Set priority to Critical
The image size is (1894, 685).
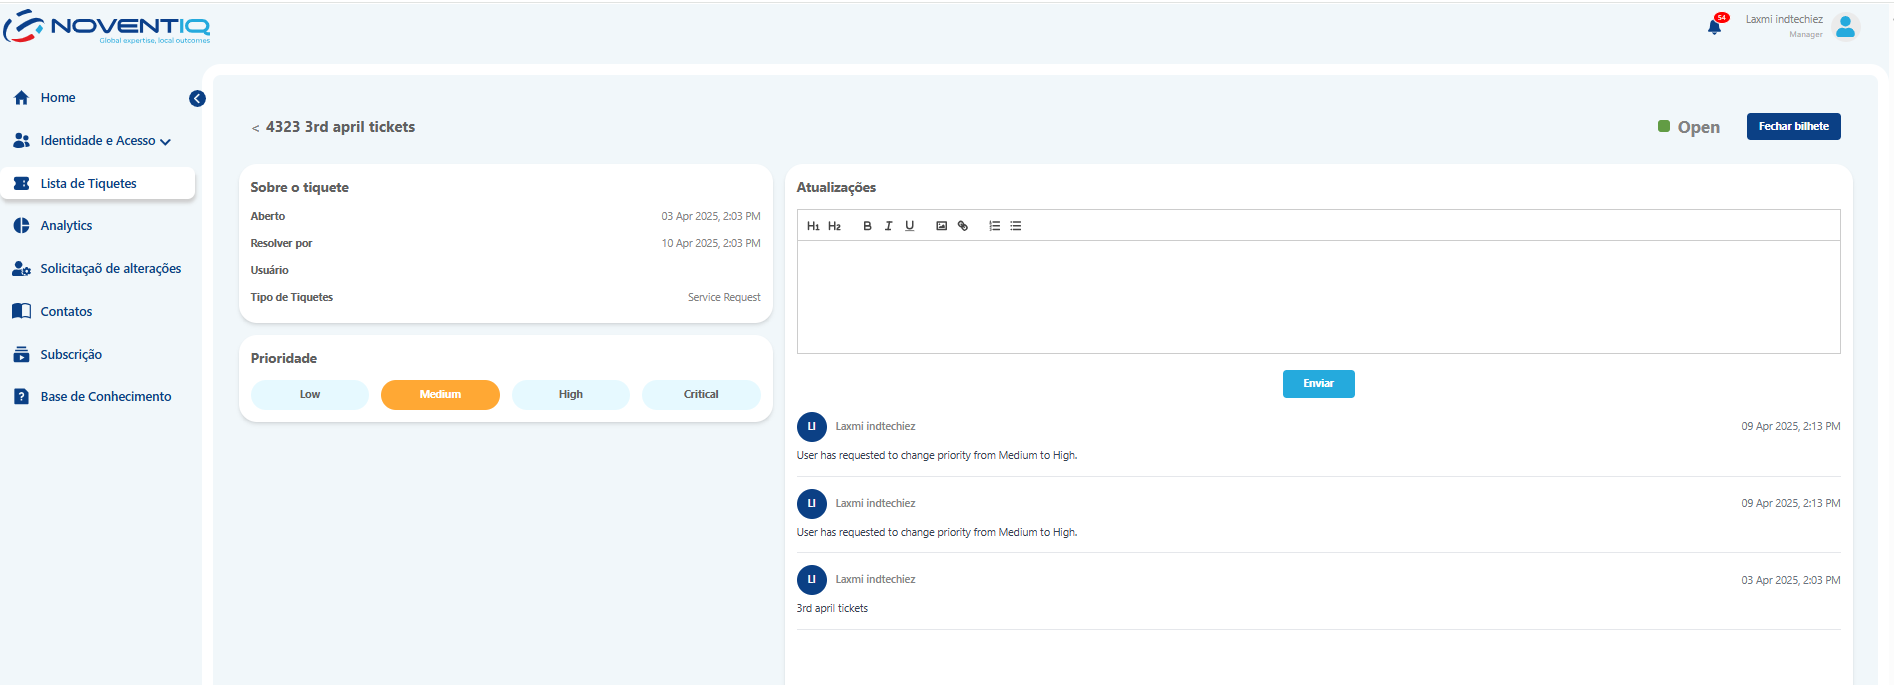pos(701,395)
